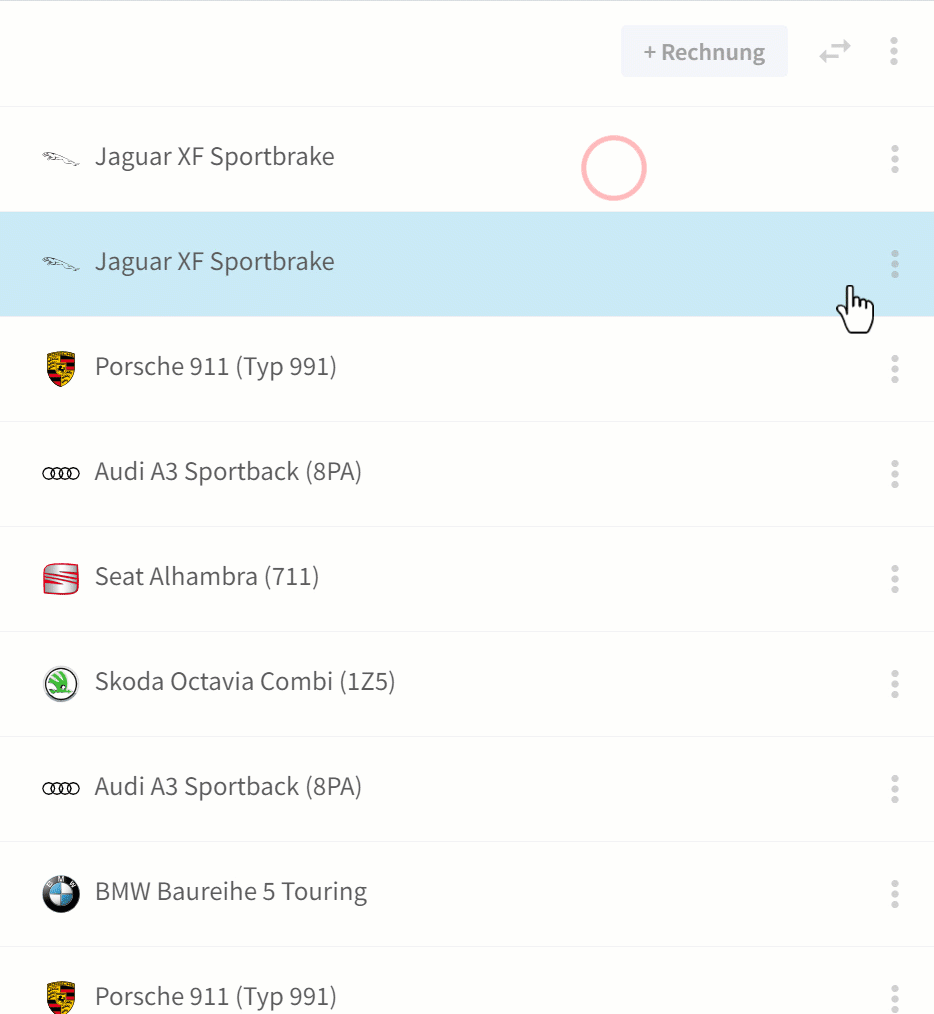The height and width of the screenshot is (1014, 934).
Task: Select the highlighted Jaguar XF Sportbrake row
Action: click(467, 264)
